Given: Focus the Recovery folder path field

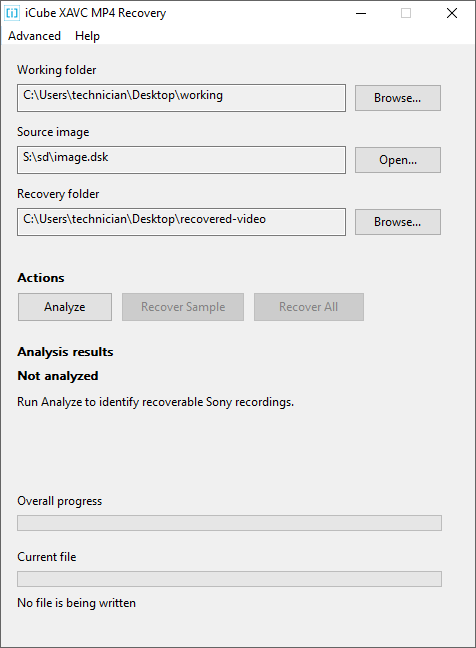Looking at the screenshot, I should coord(181,222).
